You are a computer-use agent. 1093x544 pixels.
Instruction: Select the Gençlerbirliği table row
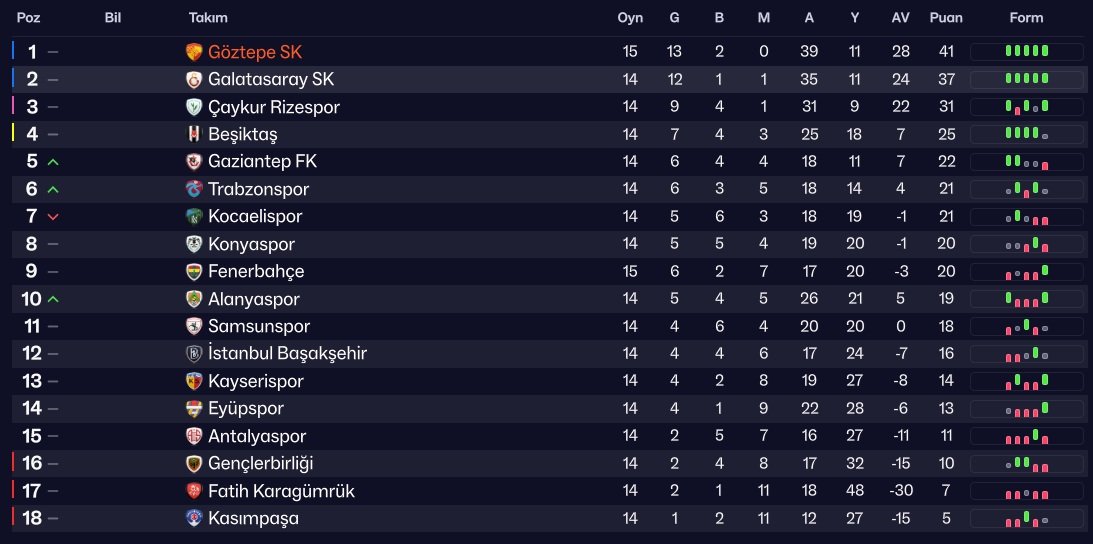pyautogui.click(x=549, y=464)
